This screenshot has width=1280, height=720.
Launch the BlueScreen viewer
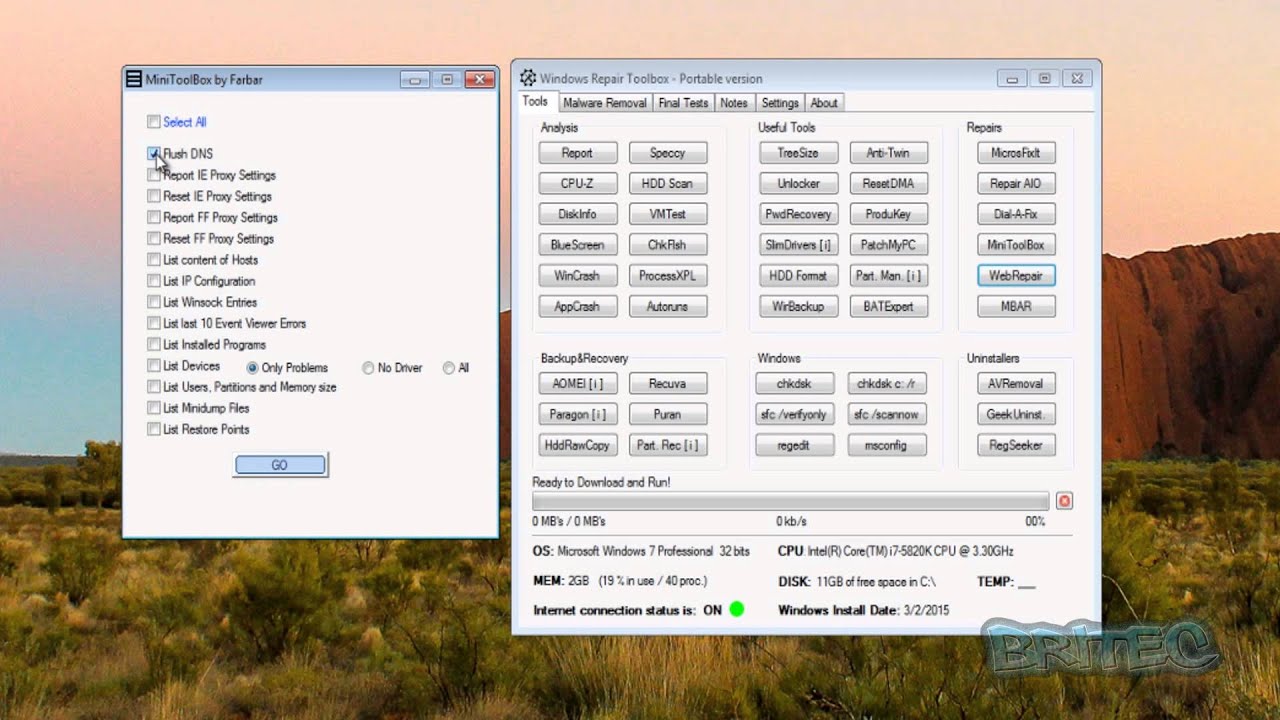click(577, 245)
